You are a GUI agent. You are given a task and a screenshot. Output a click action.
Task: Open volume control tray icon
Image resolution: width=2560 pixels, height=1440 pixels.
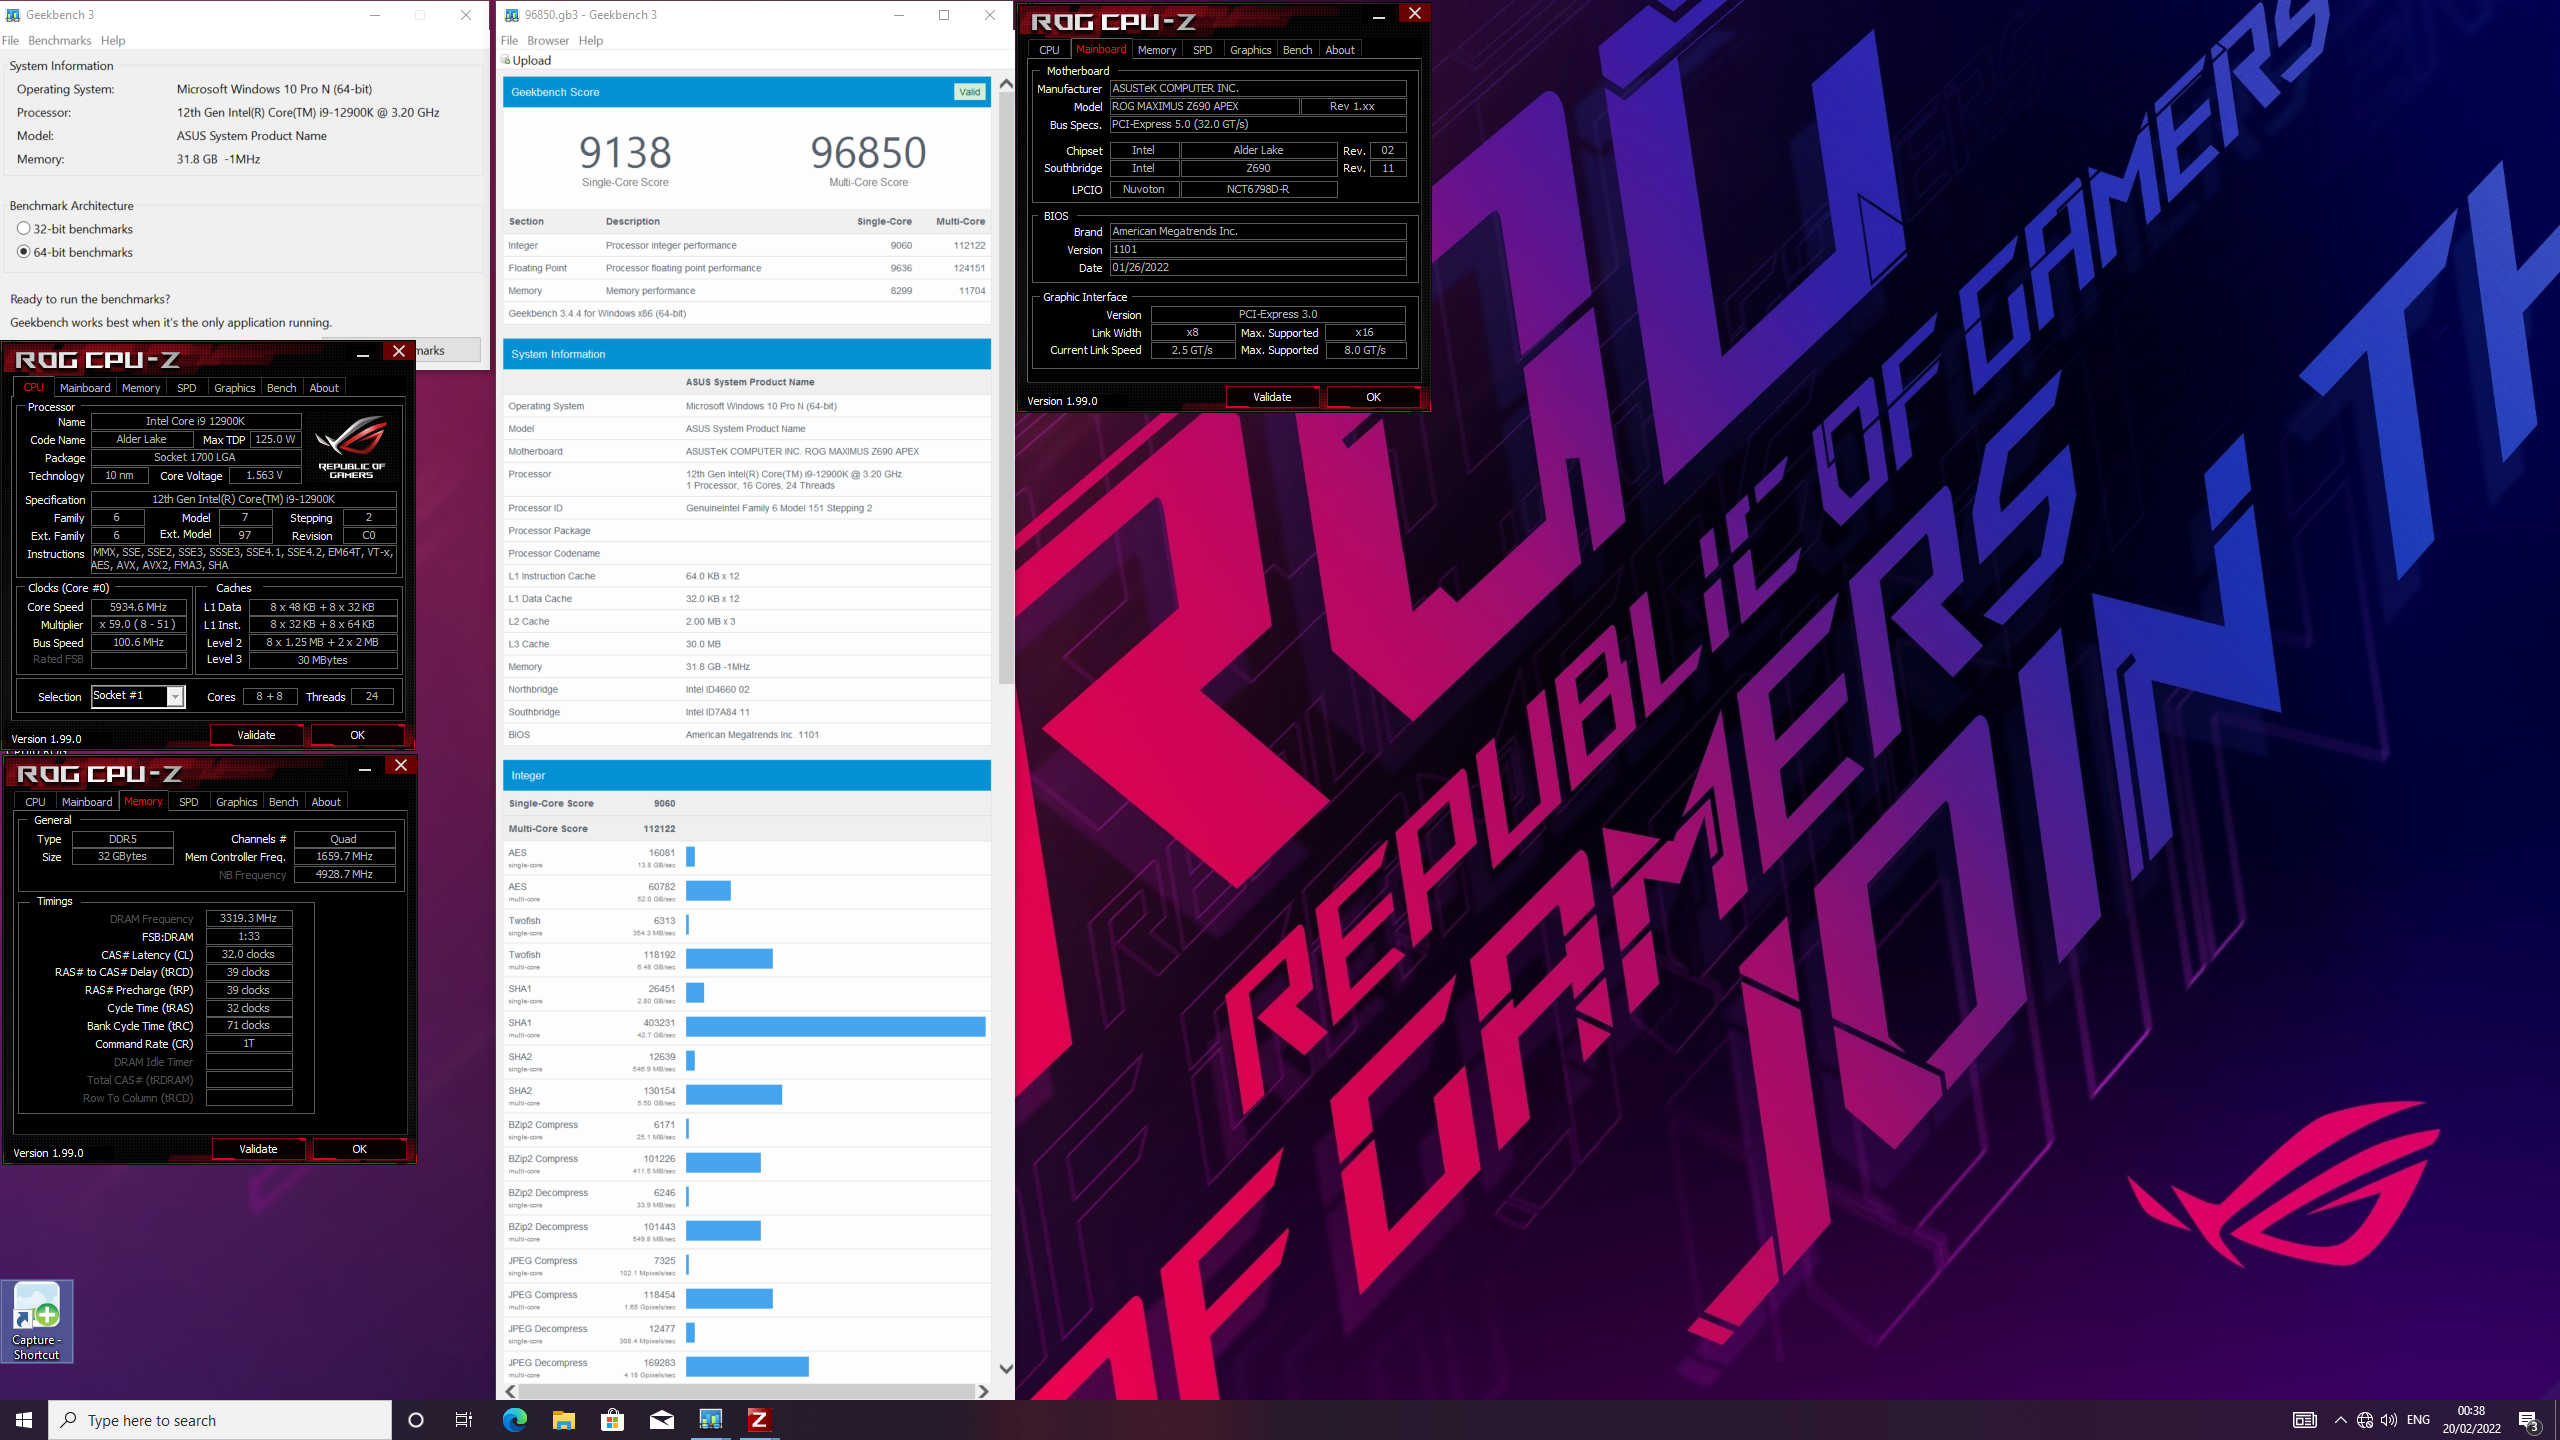click(x=2389, y=1420)
